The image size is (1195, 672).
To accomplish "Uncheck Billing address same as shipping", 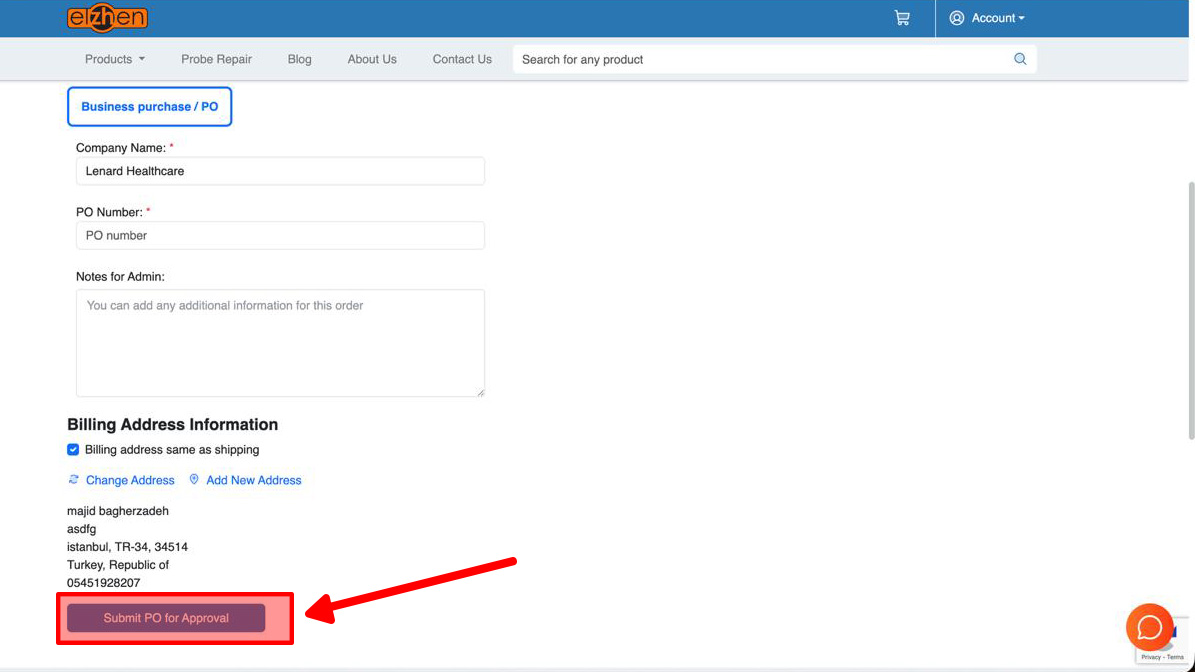I will click(x=73, y=449).
